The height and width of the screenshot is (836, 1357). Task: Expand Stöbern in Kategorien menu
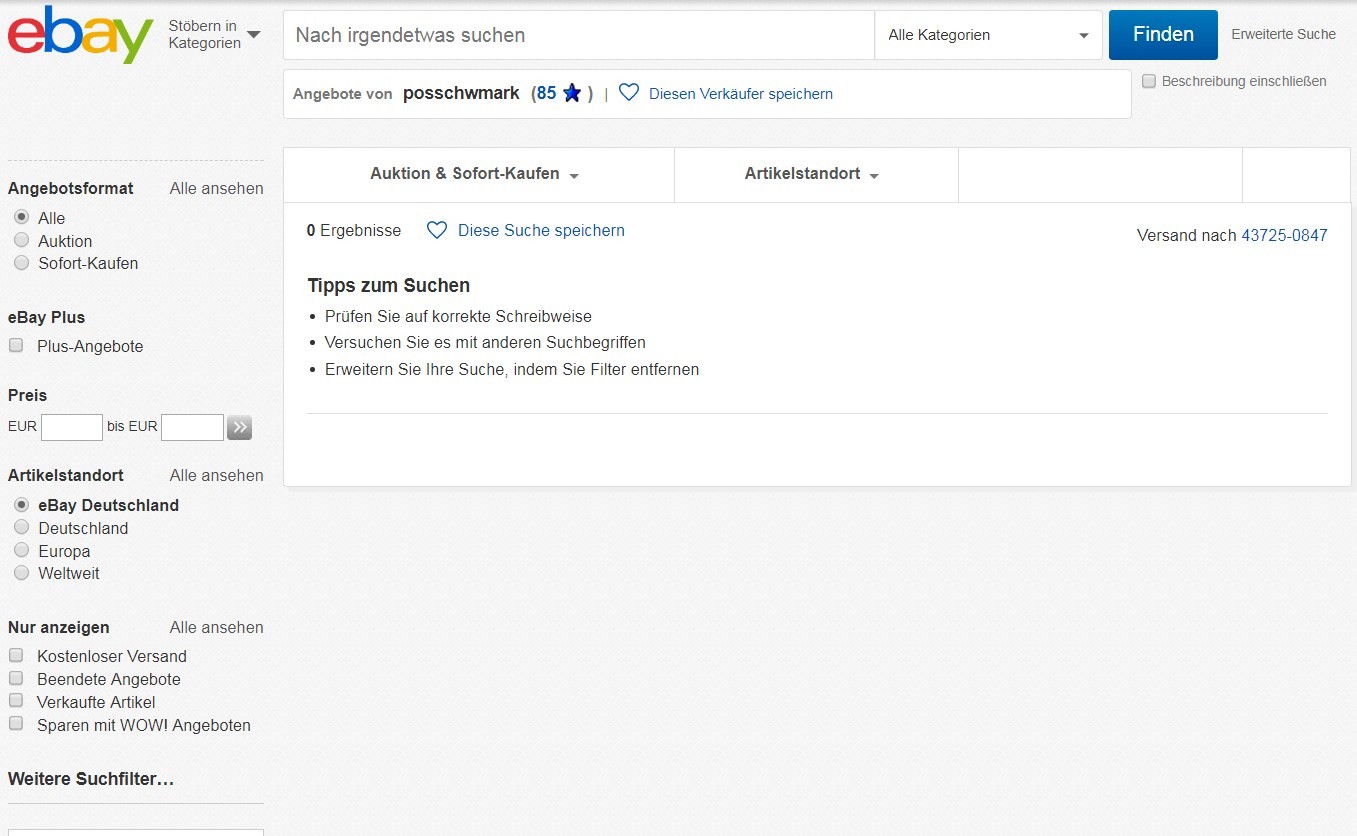[x=214, y=35]
